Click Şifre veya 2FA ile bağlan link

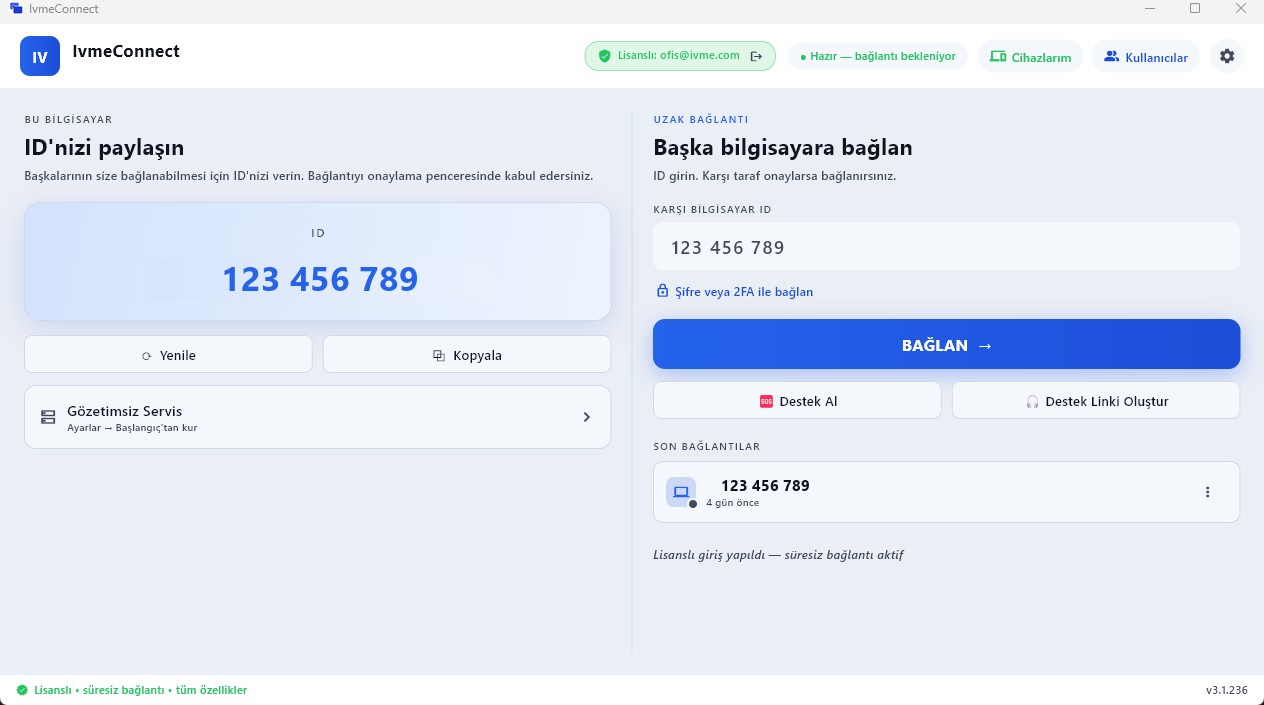point(744,292)
